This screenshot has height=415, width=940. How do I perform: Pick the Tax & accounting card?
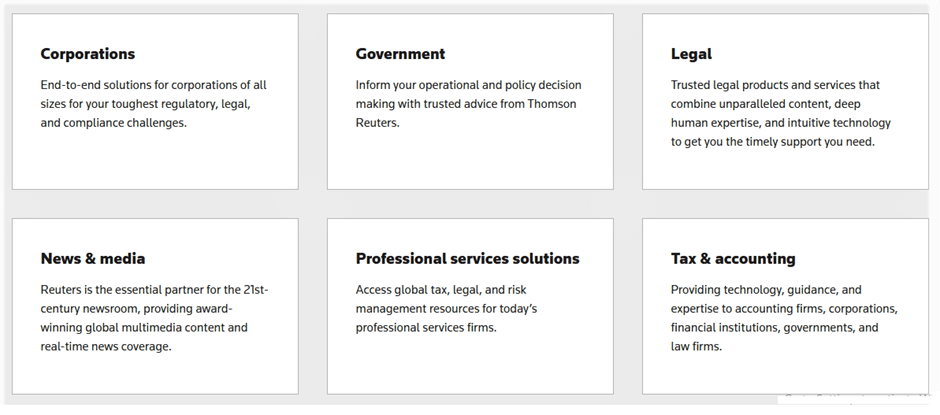[x=785, y=306]
